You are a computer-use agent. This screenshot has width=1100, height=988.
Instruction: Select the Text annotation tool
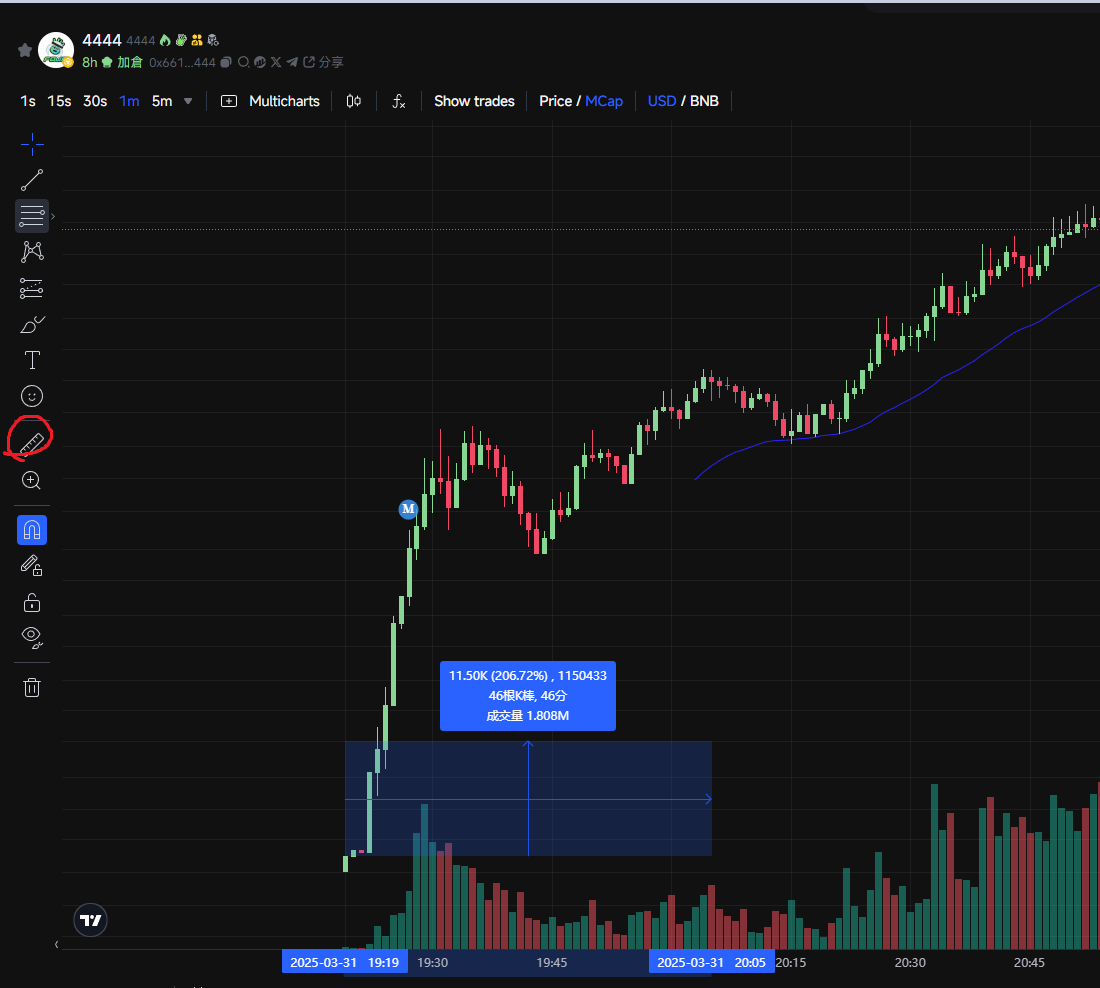point(32,360)
